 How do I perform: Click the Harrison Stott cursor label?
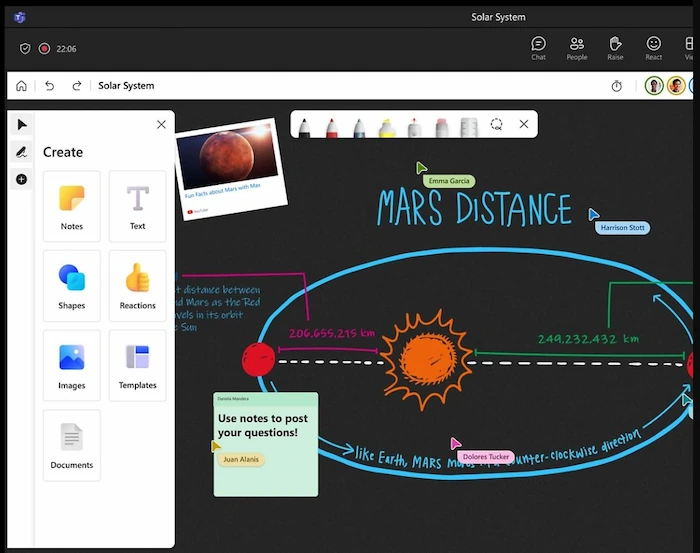pos(622,228)
